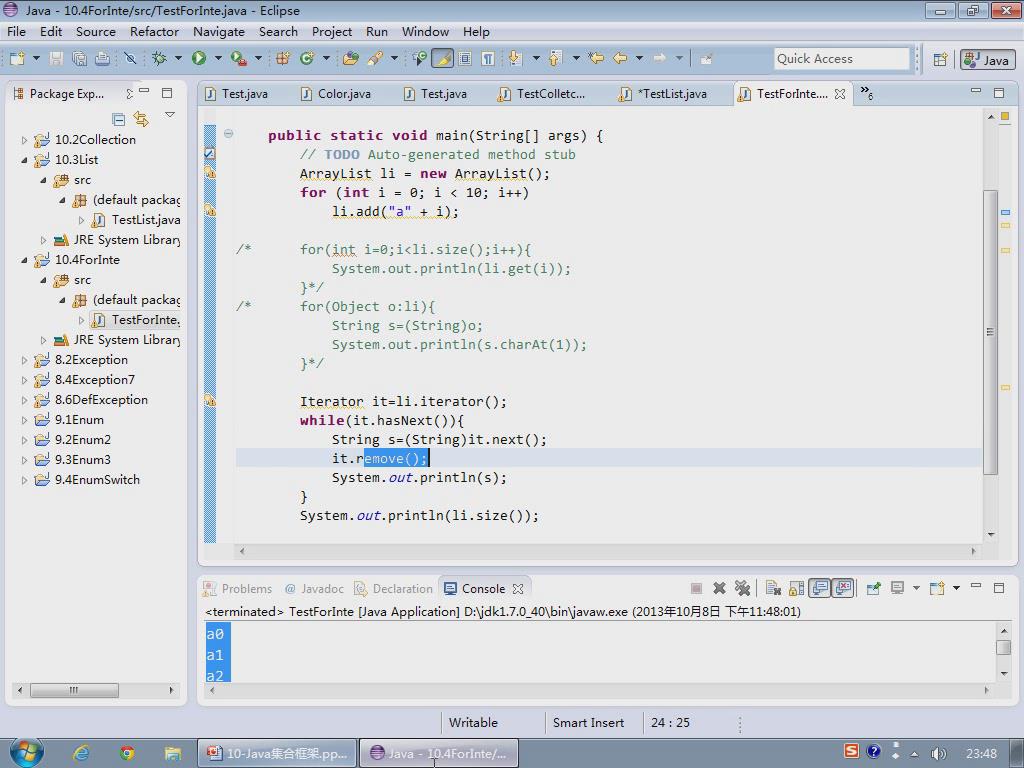Show hidden editor tabs chevron list

[866, 93]
